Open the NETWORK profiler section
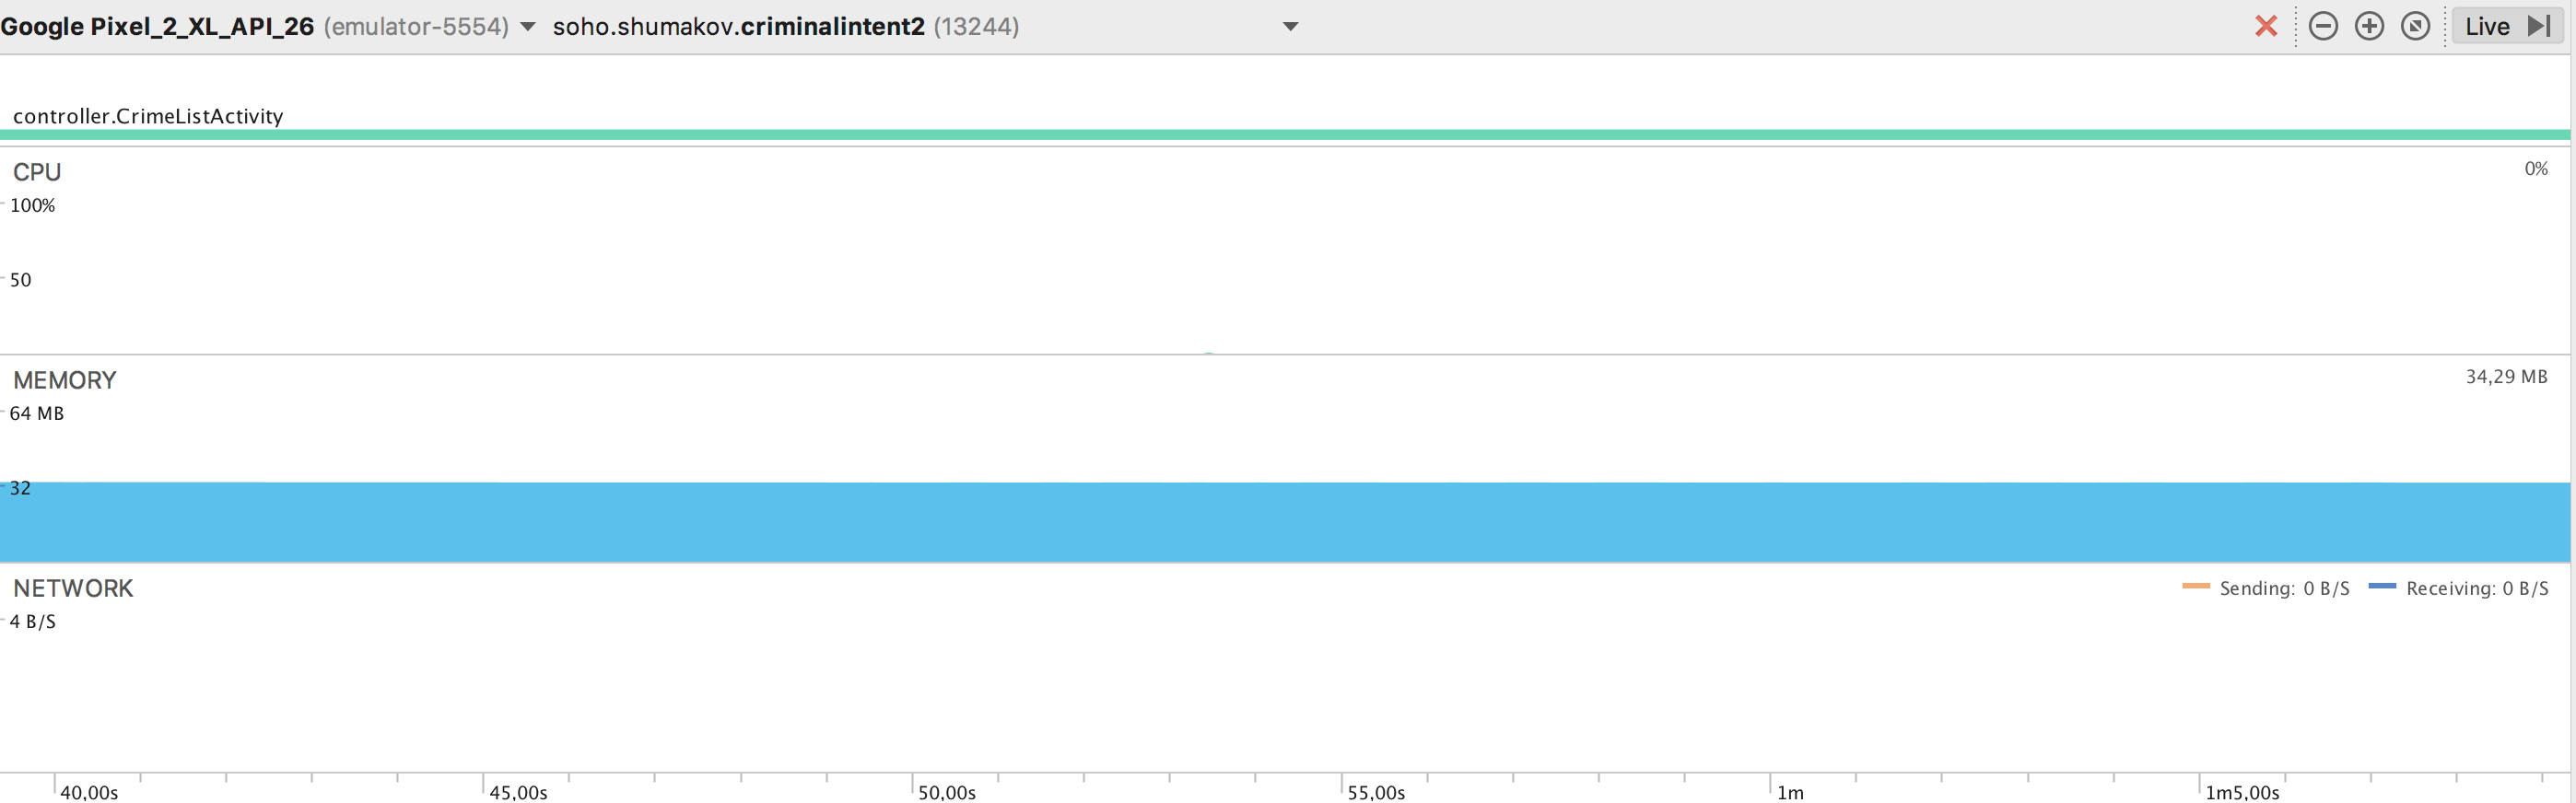The image size is (2576, 803). coord(73,588)
